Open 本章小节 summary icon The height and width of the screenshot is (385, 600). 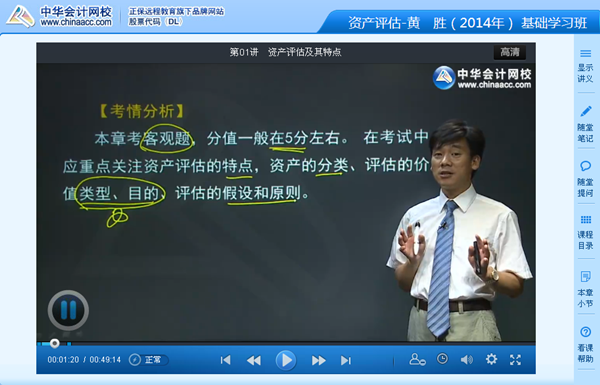pos(585,276)
